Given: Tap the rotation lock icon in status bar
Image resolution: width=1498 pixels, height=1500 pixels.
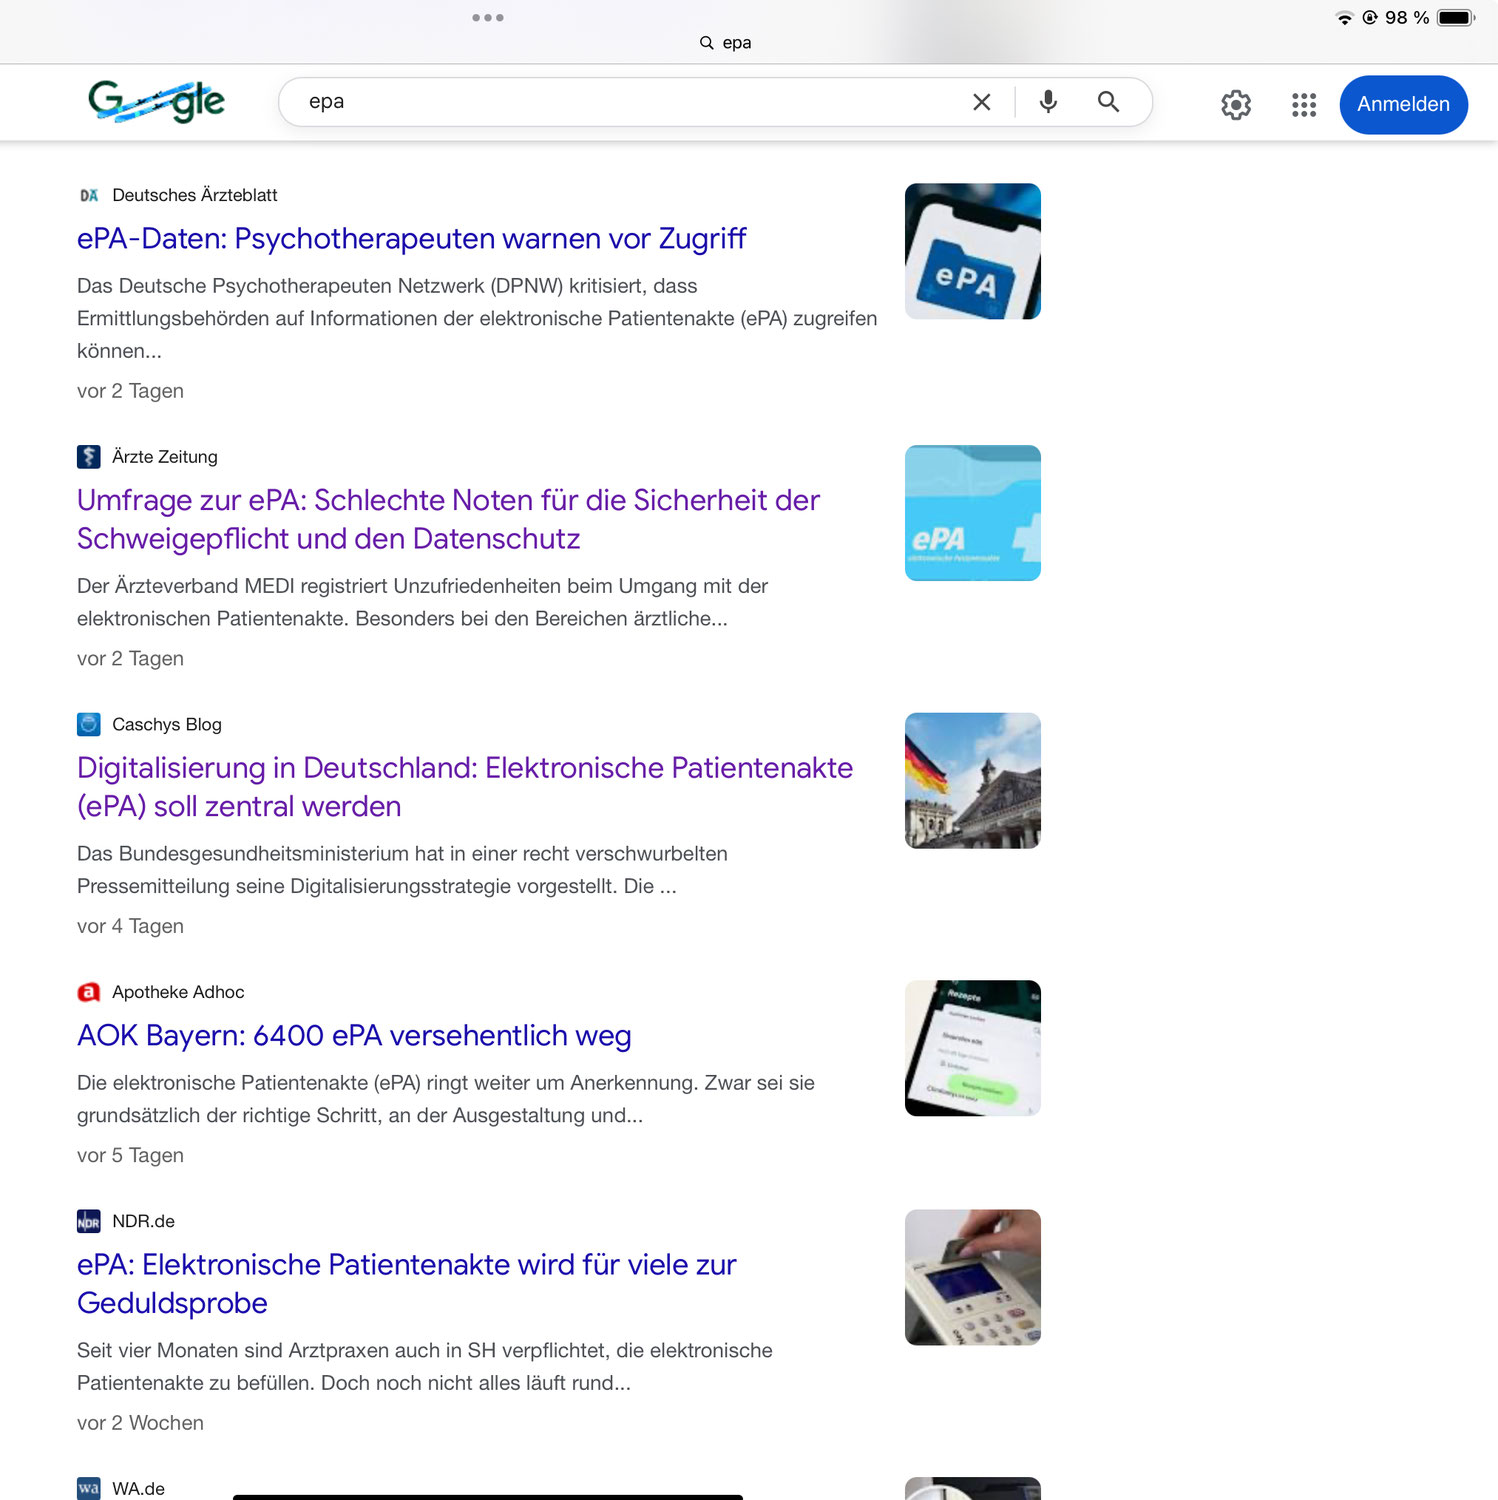Looking at the screenshot, I should click(1370, 17).
